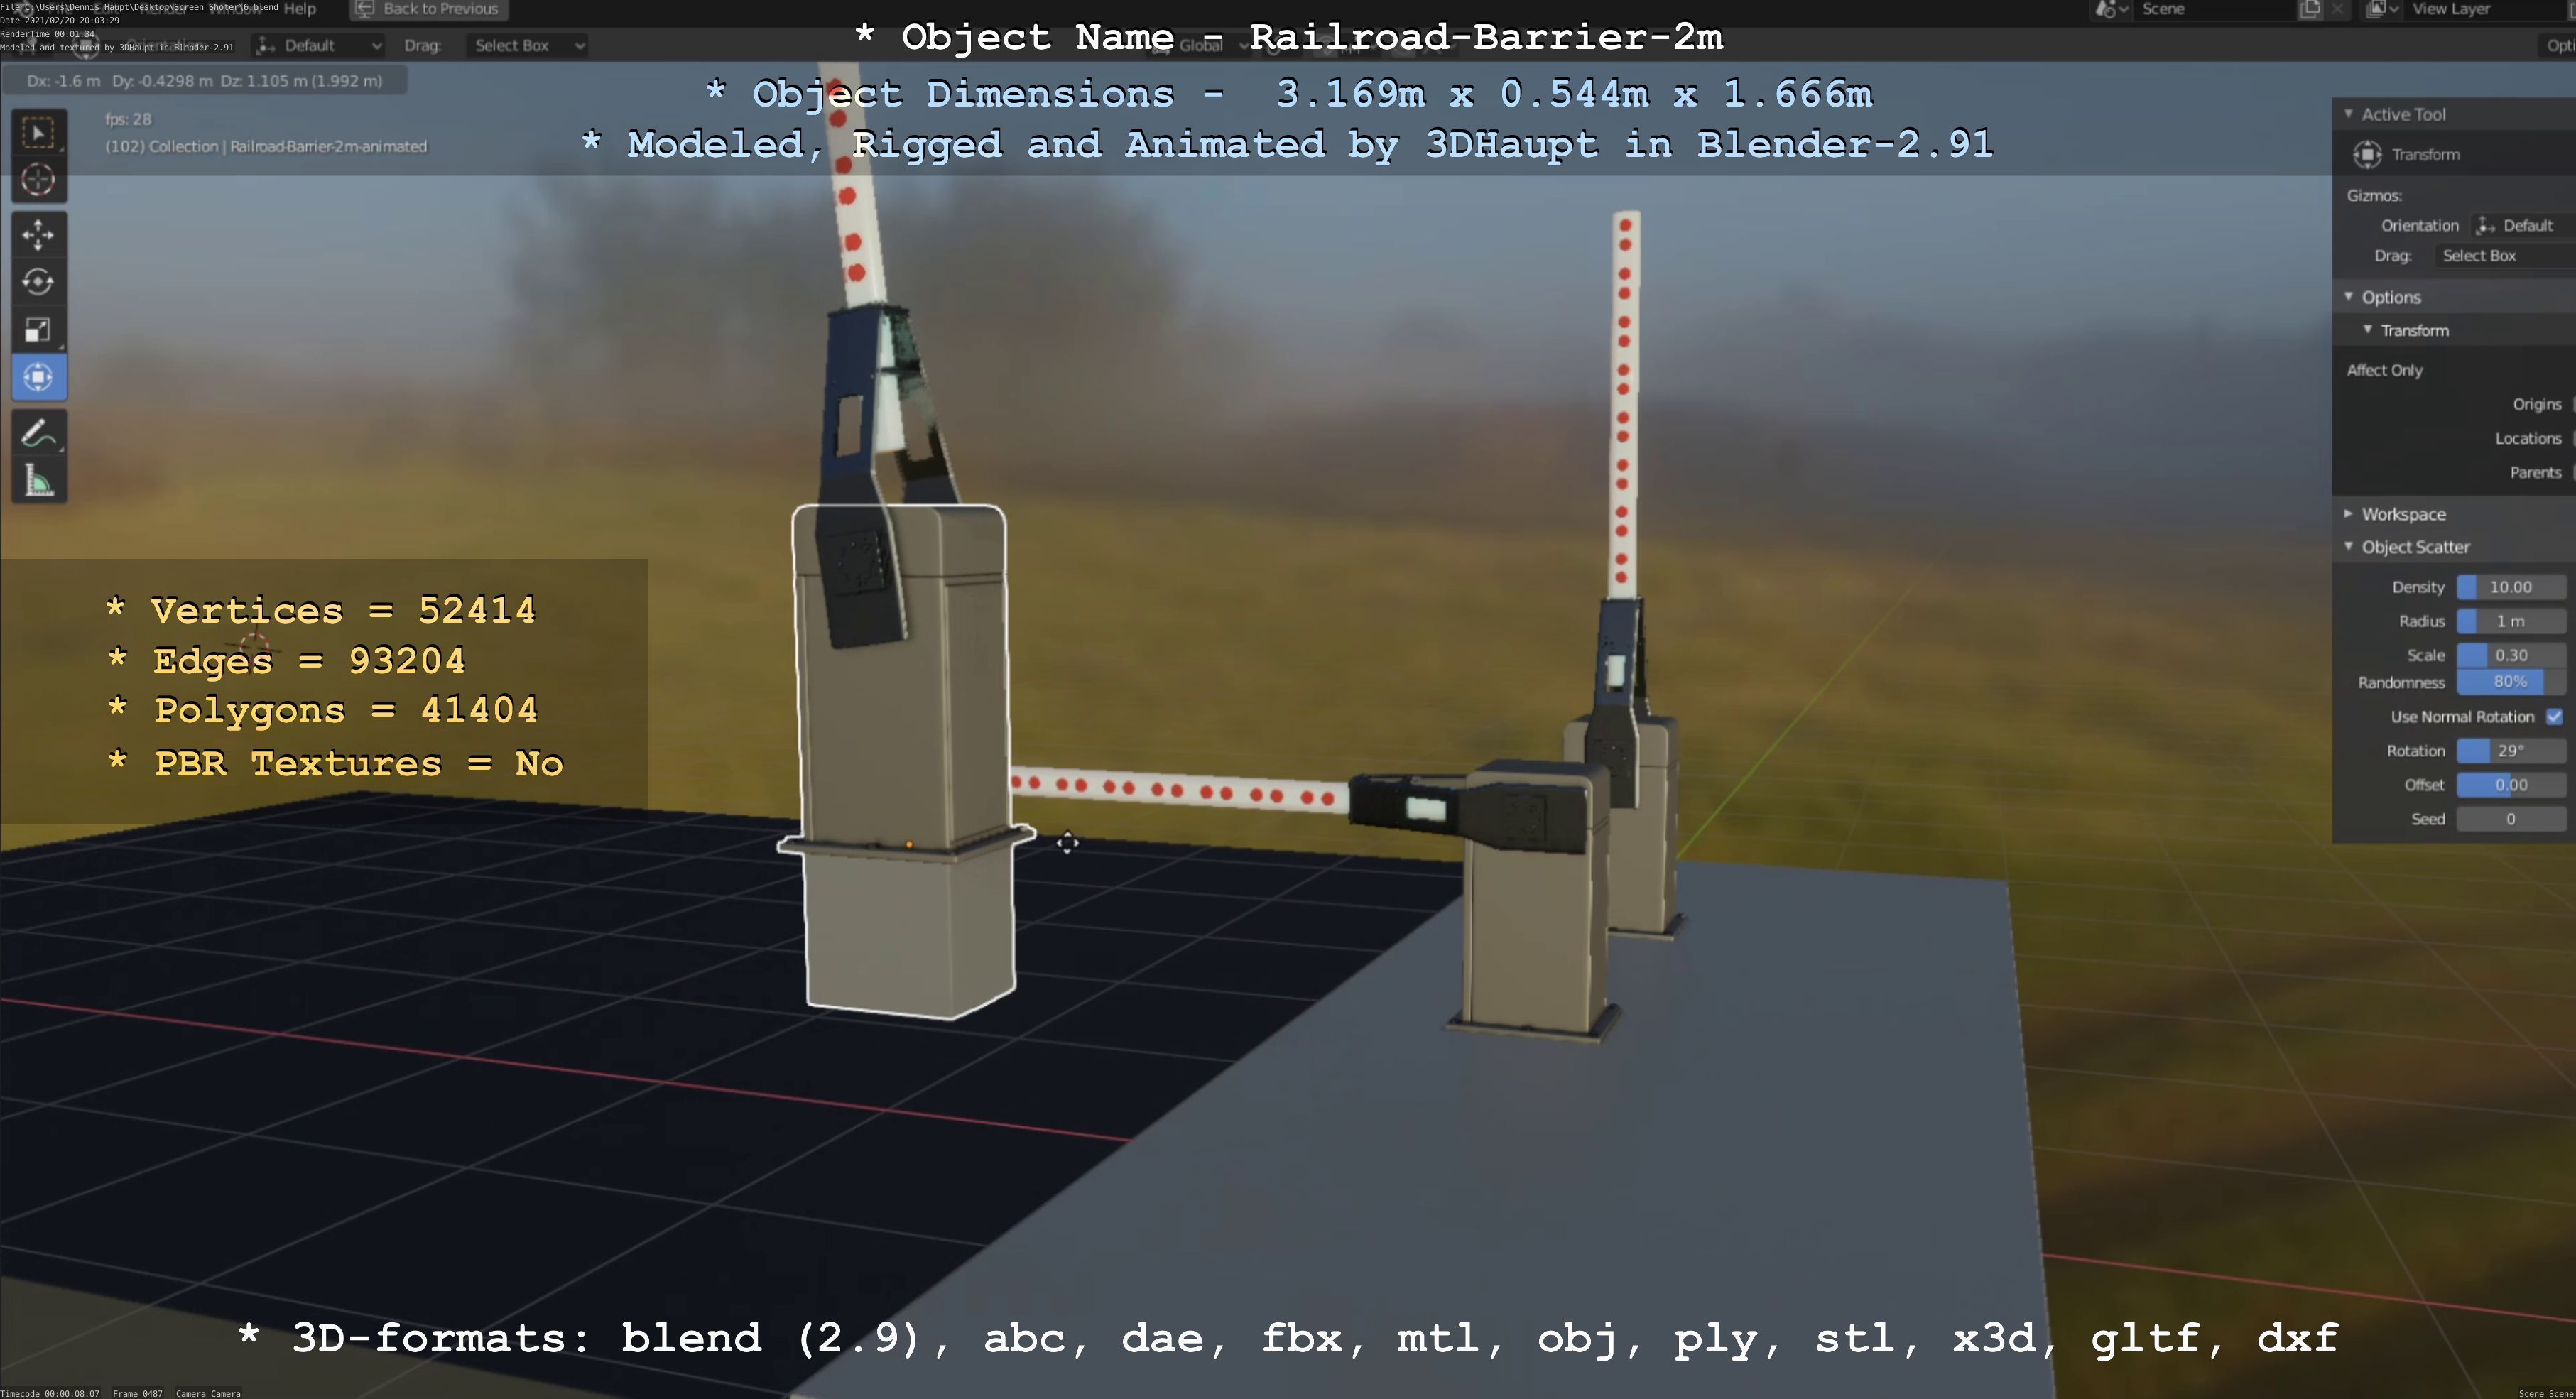Adjust the Radius slider showing 1 m
The image size is (2576, 1399).
tap(2511, 621)
